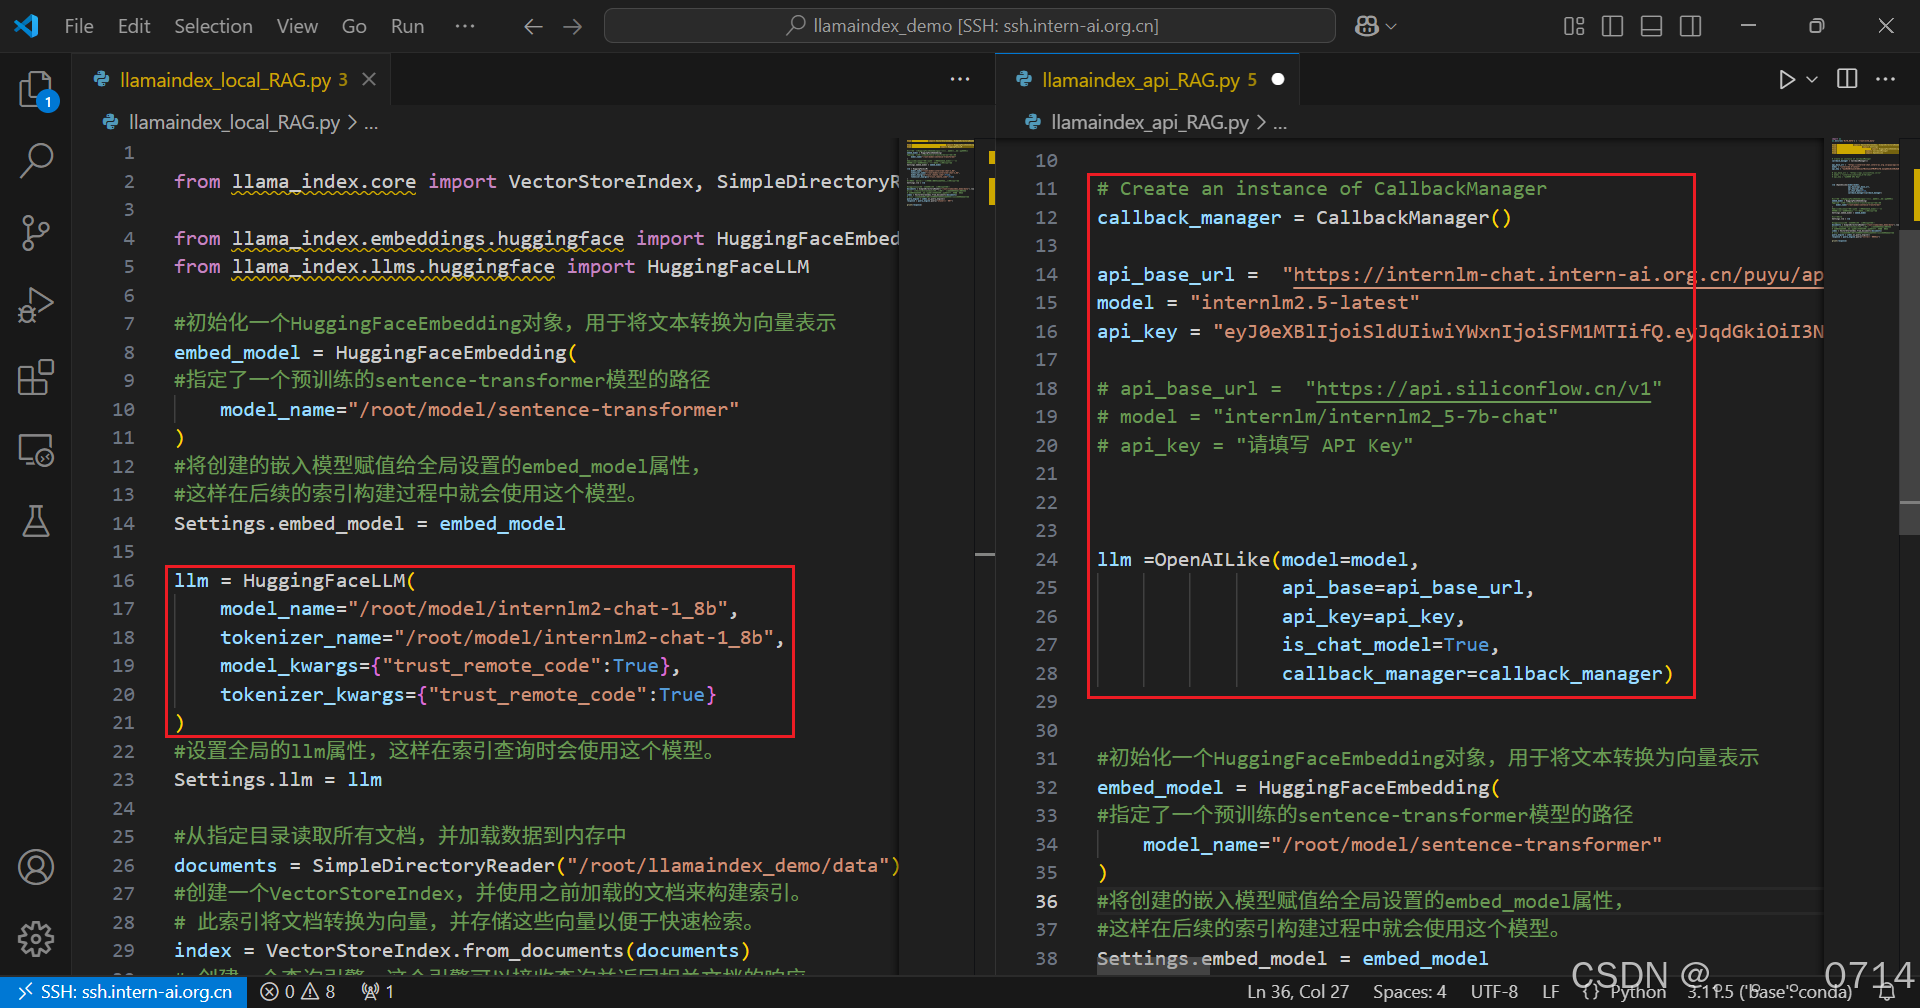Screen dimensions: 1920x1008
Task: Toggle the primary side bar
Action: tap(1613, 26)
